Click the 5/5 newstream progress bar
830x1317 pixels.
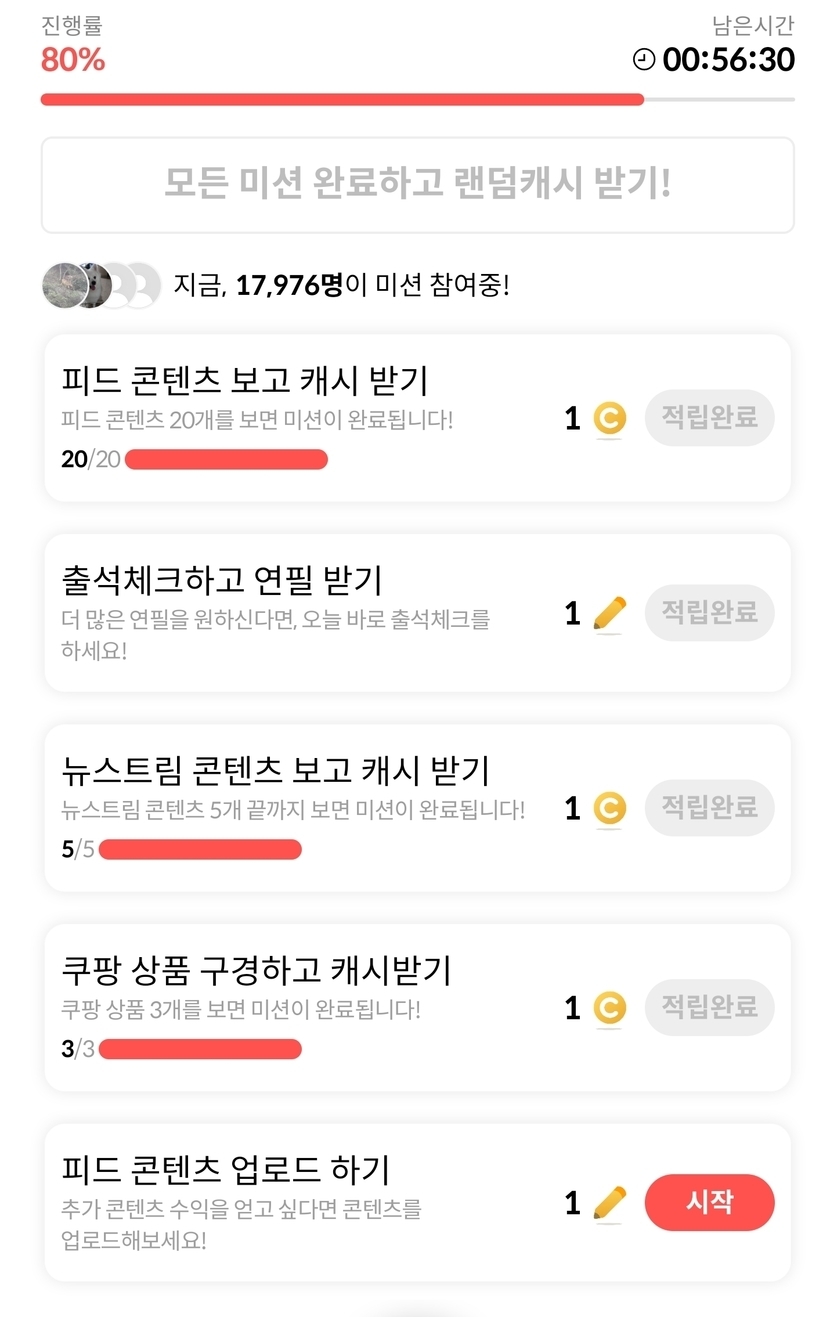(x=200, y=850)
